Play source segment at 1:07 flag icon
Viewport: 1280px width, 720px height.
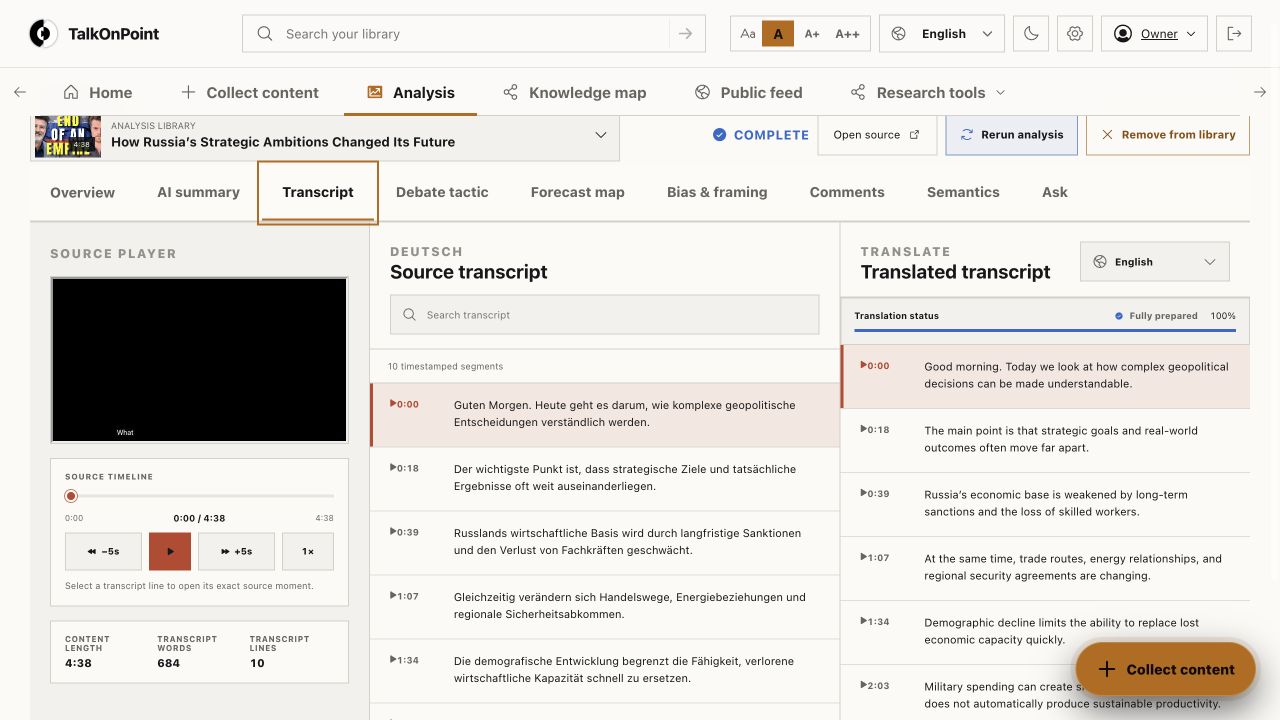click(x=394, y=596)
